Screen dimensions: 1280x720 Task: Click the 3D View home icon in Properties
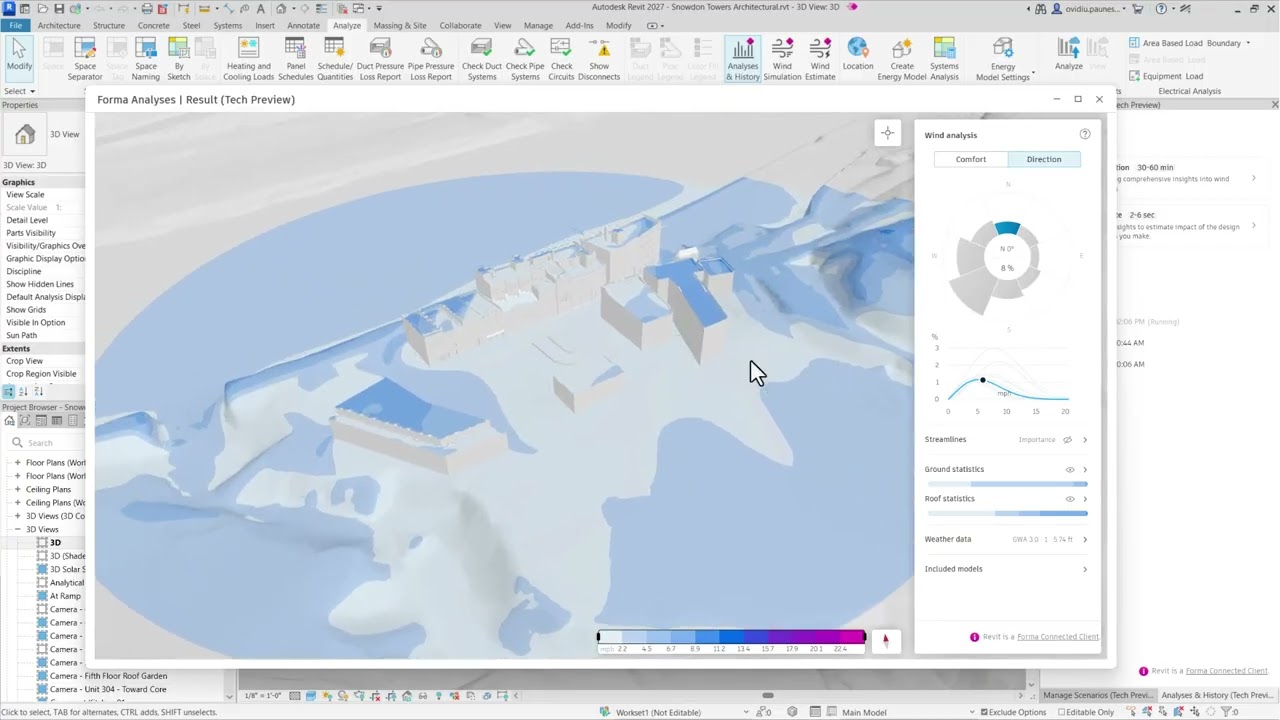coord(25,135)
